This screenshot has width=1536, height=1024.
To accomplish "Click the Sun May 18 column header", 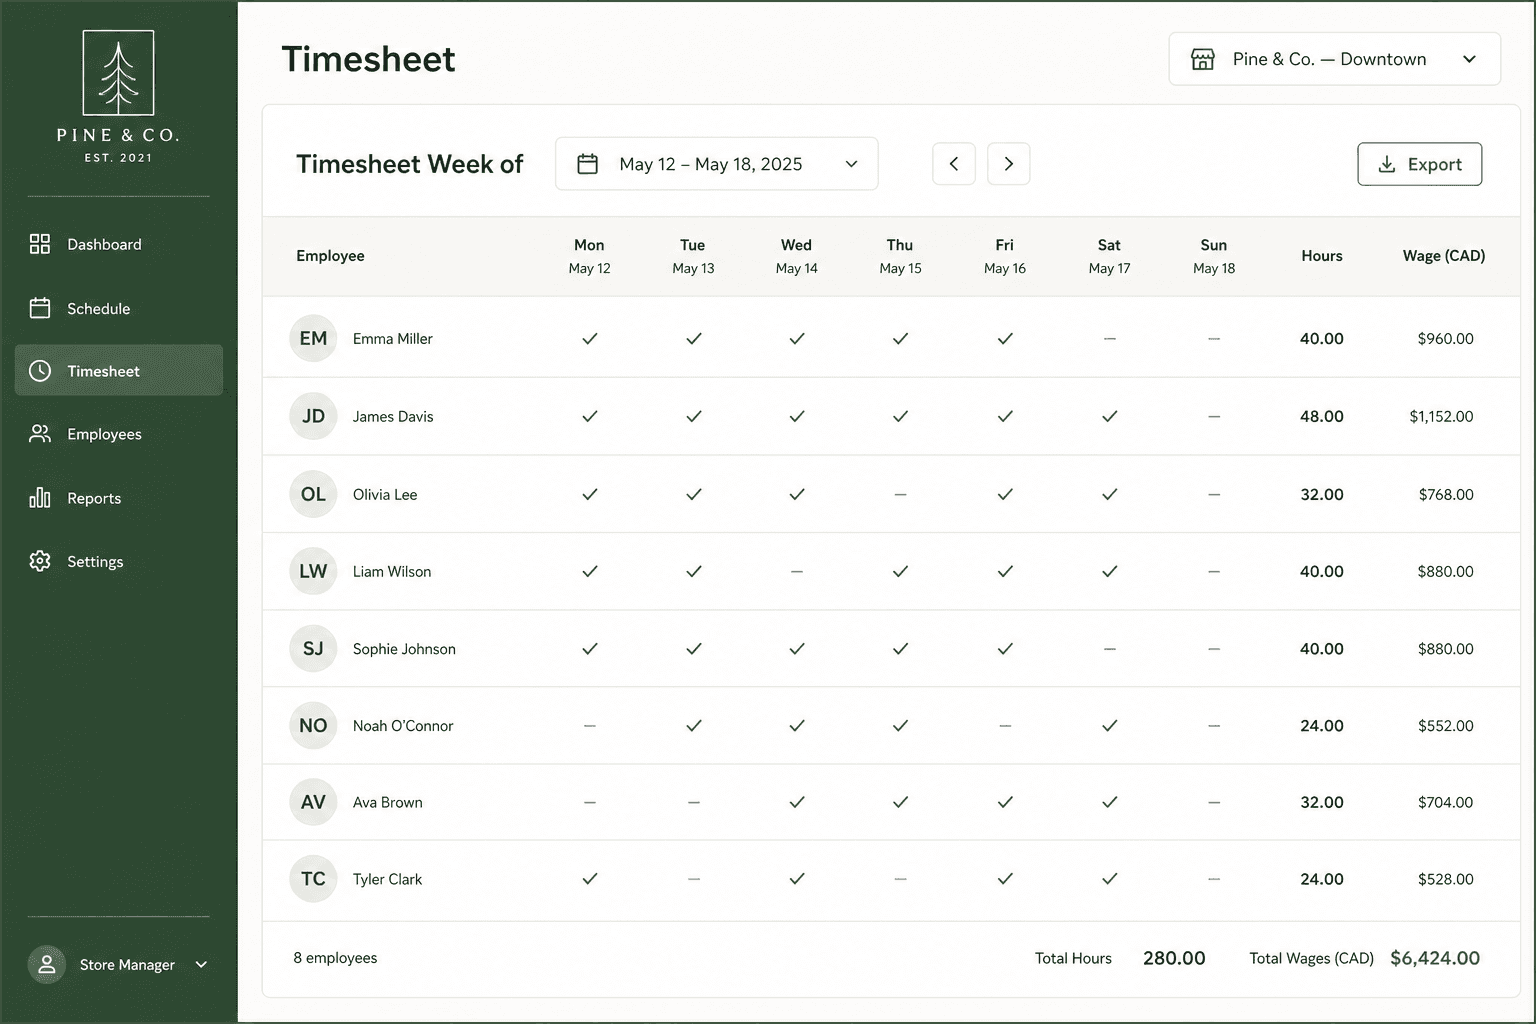I will tap(1214, 256).
